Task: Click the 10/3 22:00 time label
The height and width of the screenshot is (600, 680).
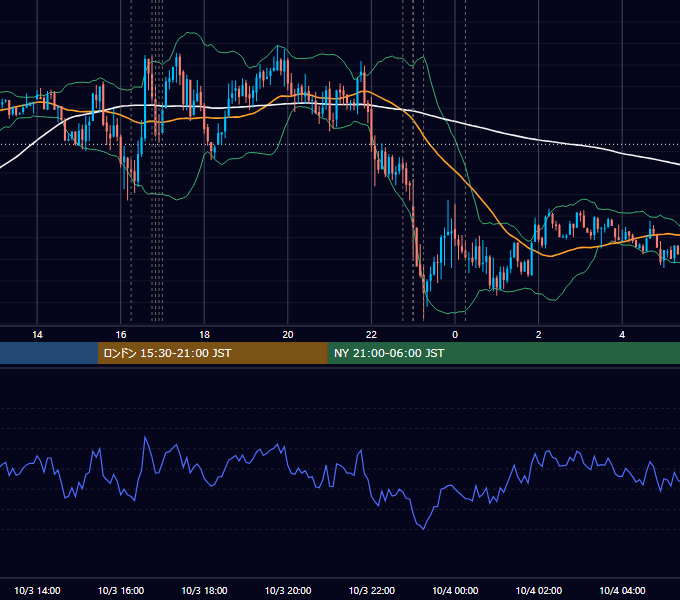Action: [x=372, y=590]
